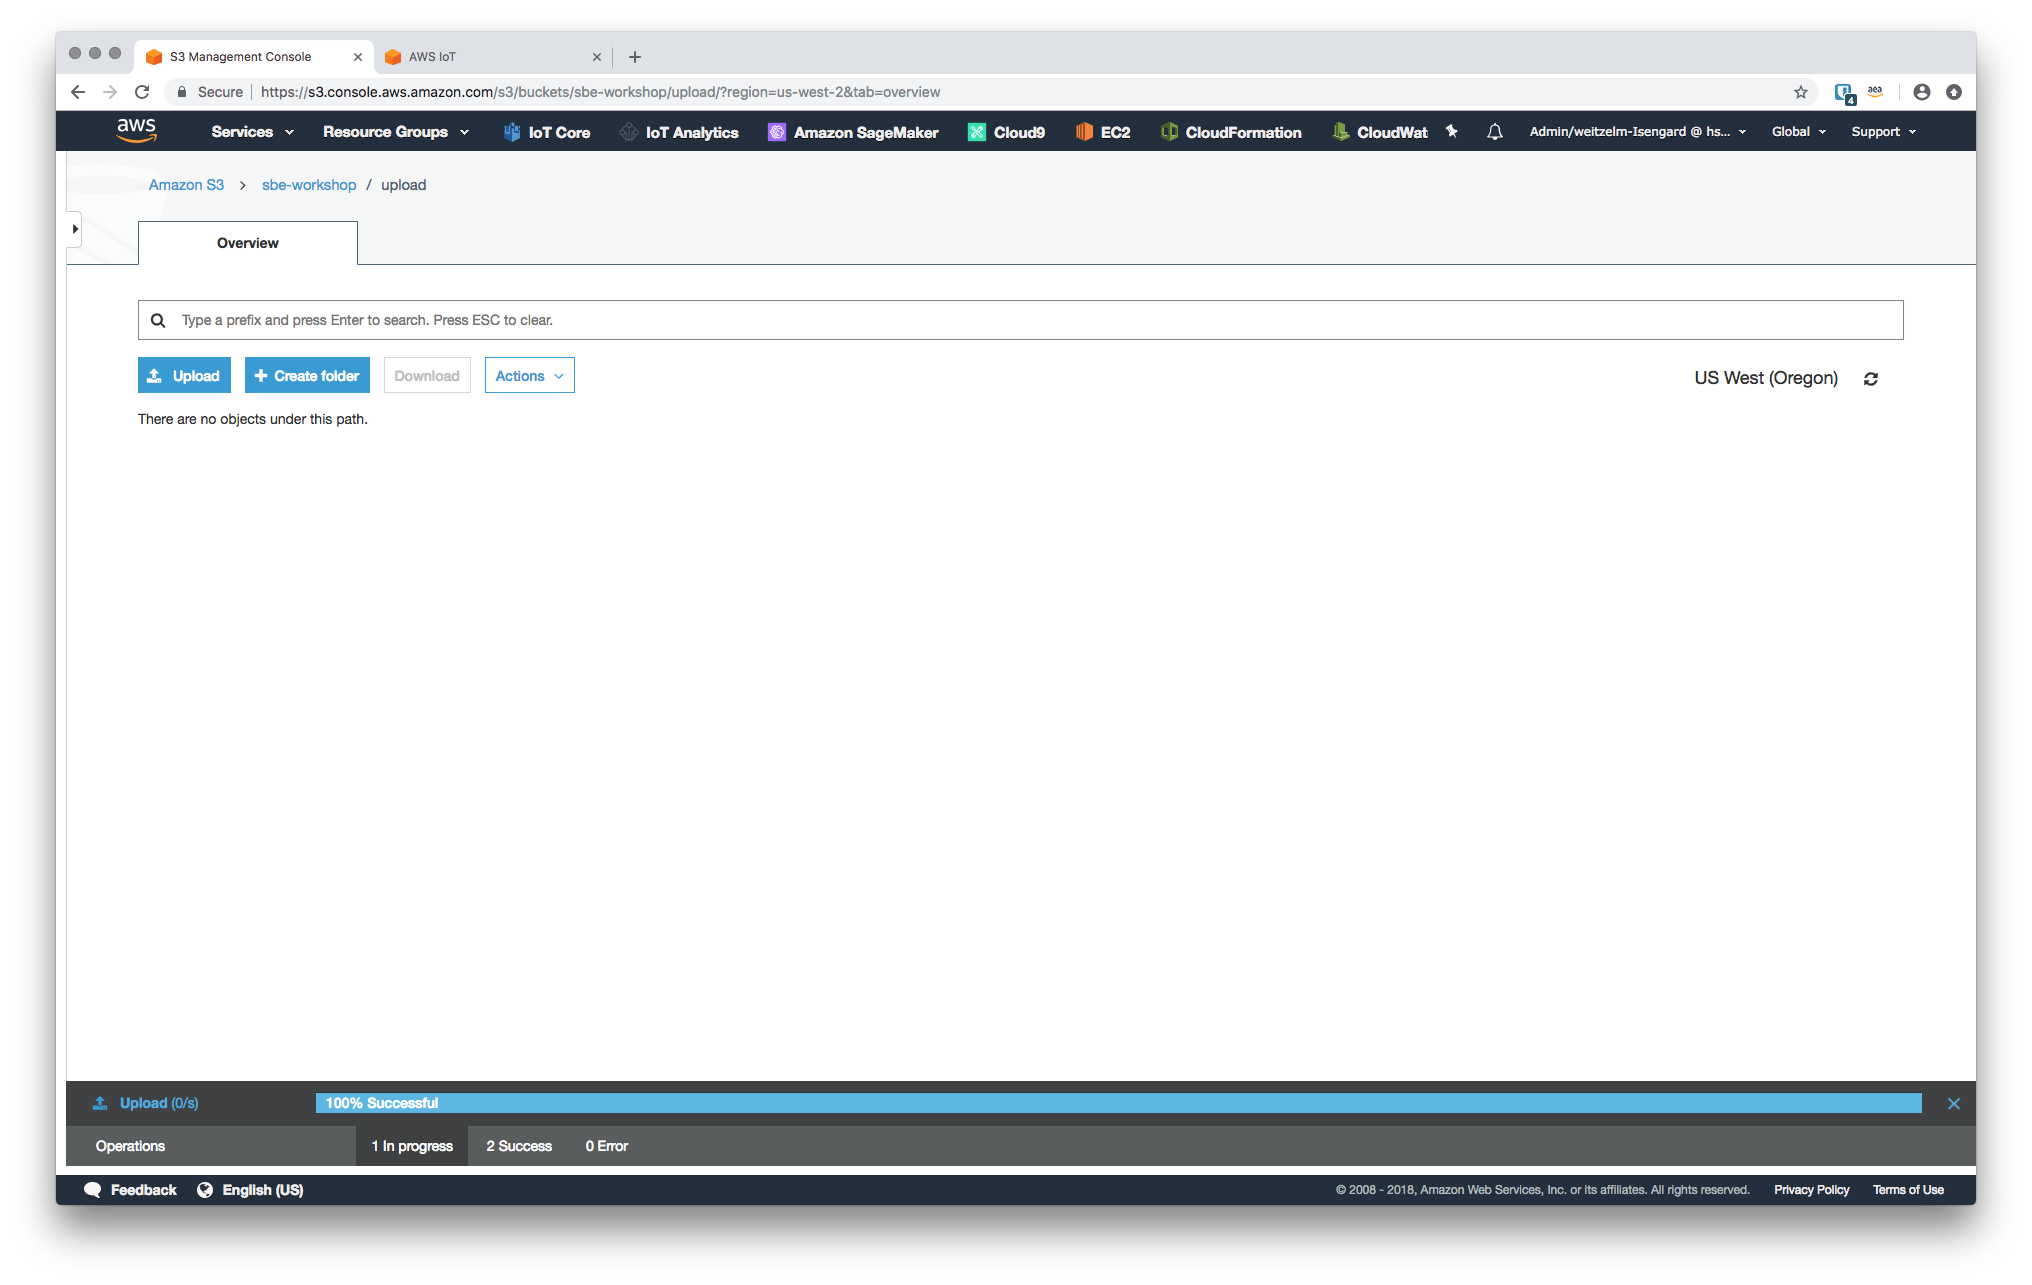Select the Overview tab
The image size is (2032, 1285).
coord(248,243)
